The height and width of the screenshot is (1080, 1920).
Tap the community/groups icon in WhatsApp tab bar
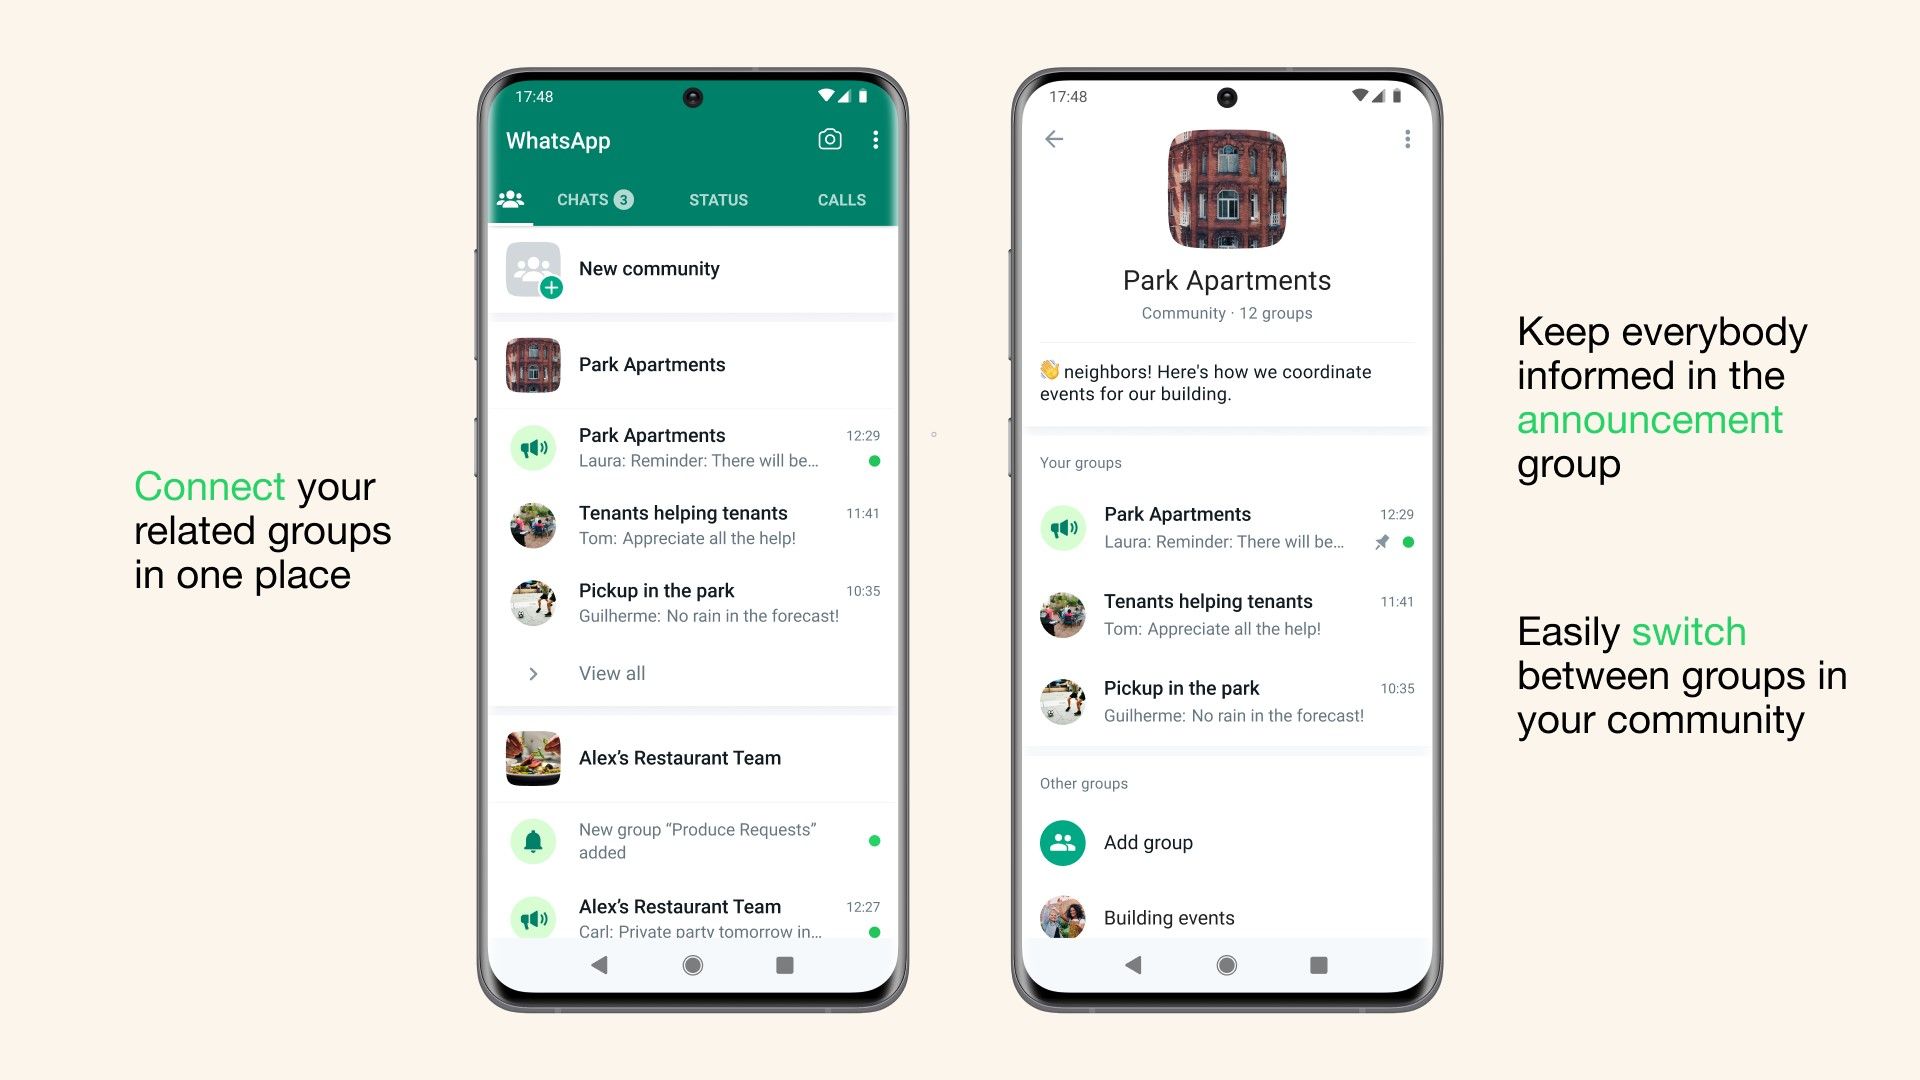click(x=514, y=199)
